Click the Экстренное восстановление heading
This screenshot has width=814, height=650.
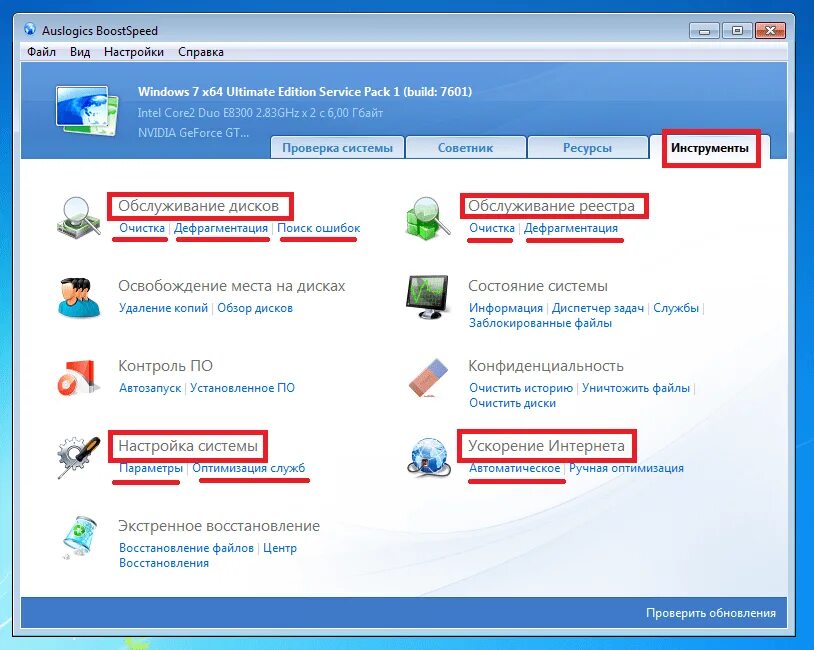tap(219, 526)
